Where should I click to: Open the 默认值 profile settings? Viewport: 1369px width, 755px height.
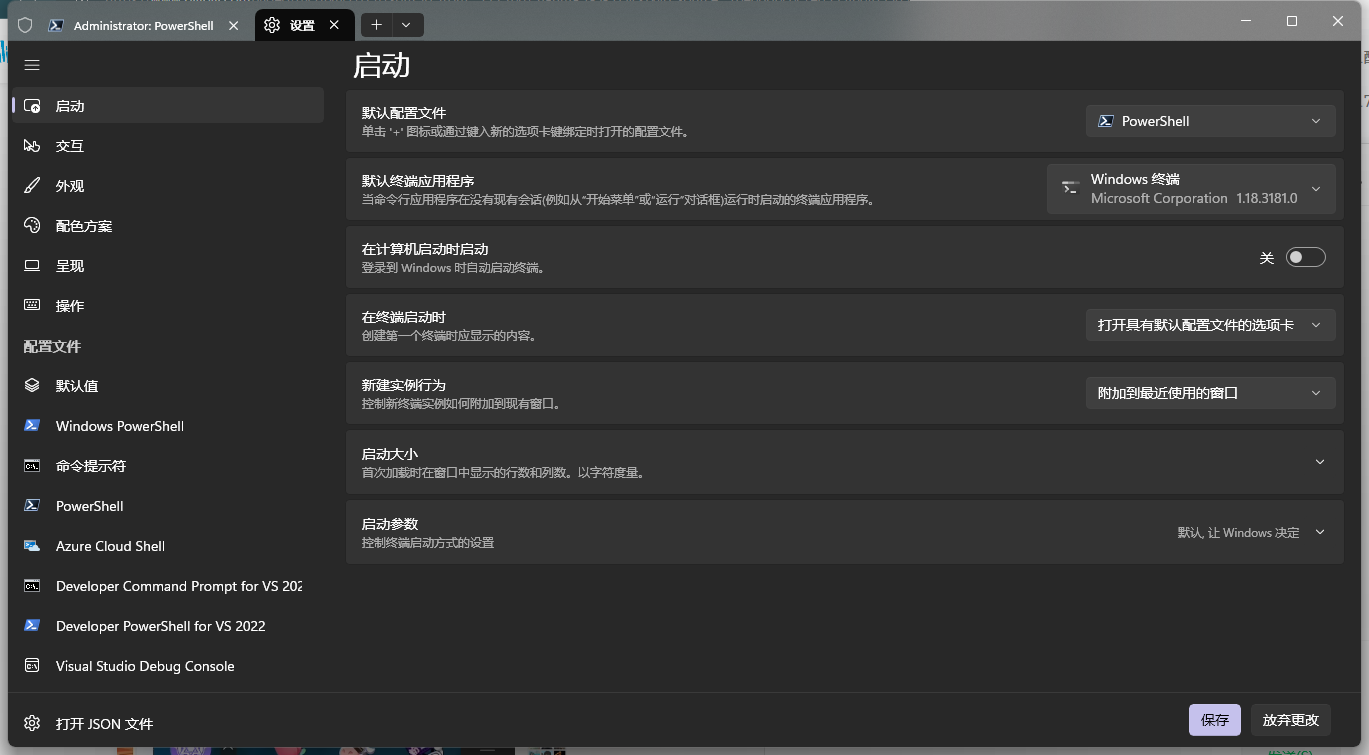[168, 386]
